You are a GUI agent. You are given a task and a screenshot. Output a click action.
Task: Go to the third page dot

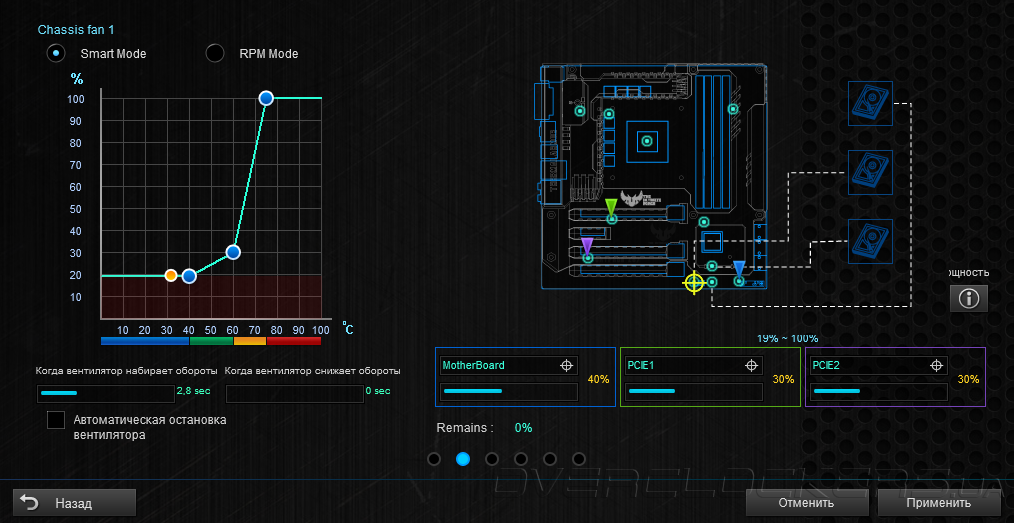491,459
